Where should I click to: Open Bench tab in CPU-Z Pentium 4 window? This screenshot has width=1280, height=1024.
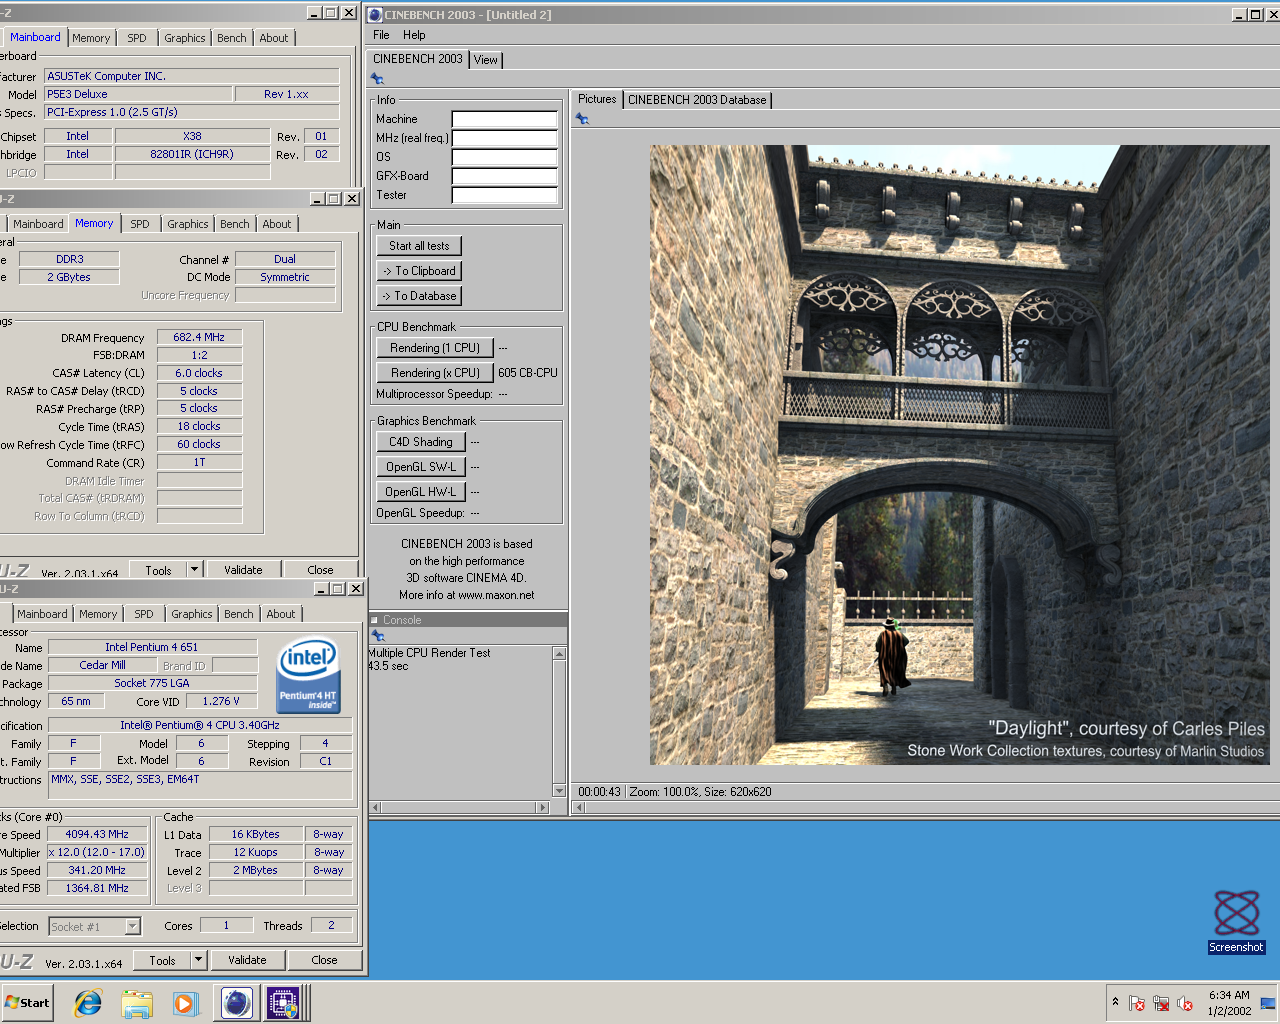pyautogui.click(x=239, y=614)
